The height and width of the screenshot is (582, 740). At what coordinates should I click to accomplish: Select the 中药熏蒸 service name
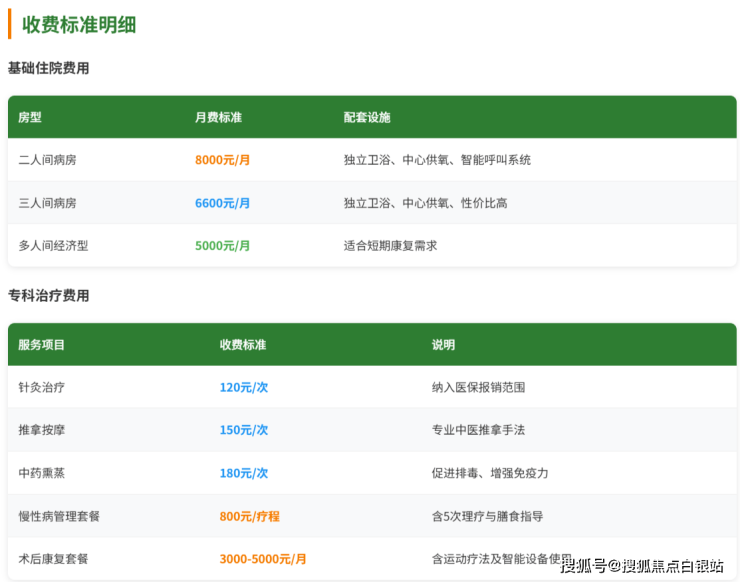click(x=42, y=473)
